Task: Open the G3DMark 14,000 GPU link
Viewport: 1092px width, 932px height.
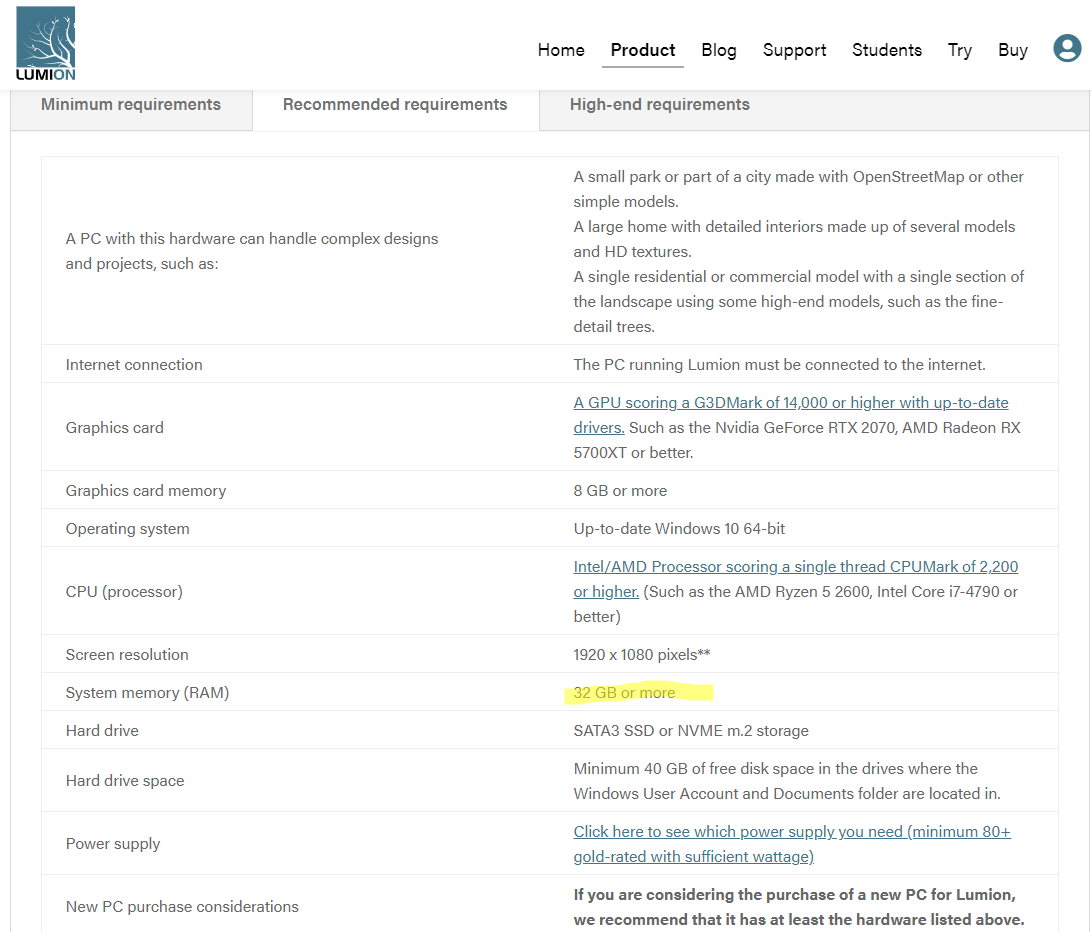Action: coord(790,414)
